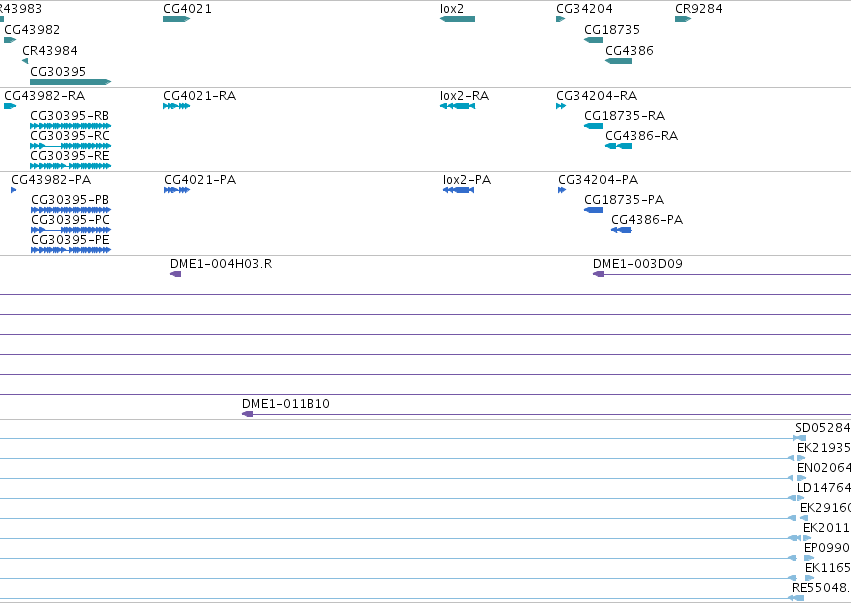The image size is (851, 603).
Task: Click the CG43982 gene label
Action: pyautogui.click(x=32, y=30)
